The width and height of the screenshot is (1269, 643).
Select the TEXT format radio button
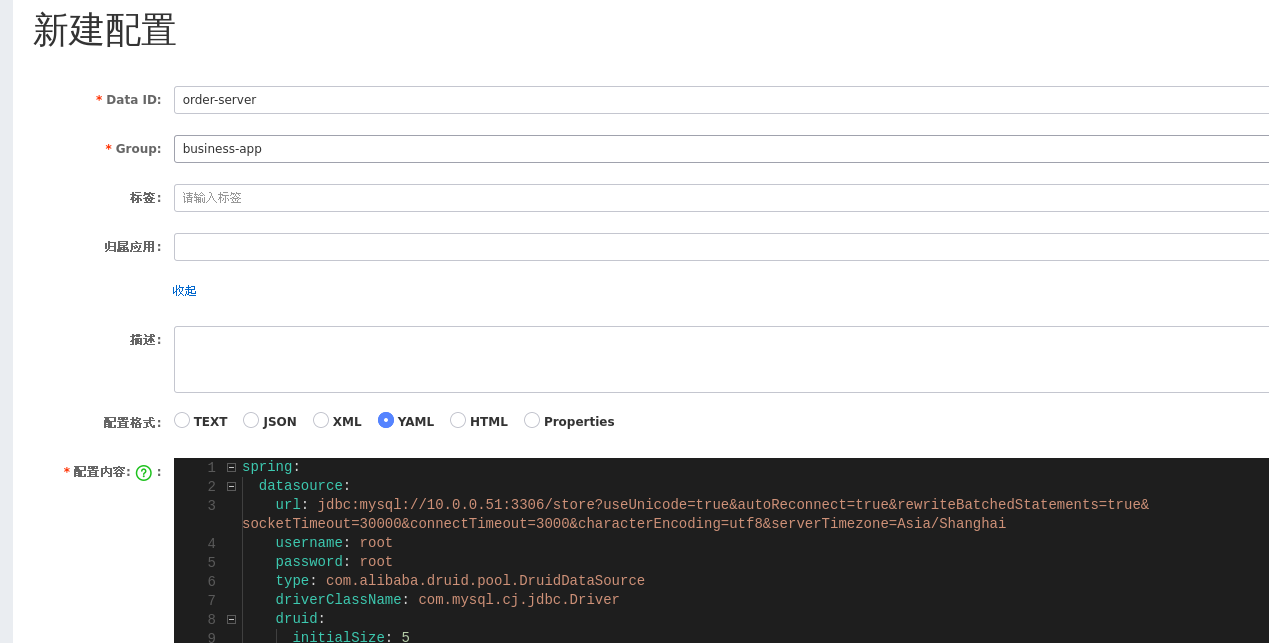(182, 421)
